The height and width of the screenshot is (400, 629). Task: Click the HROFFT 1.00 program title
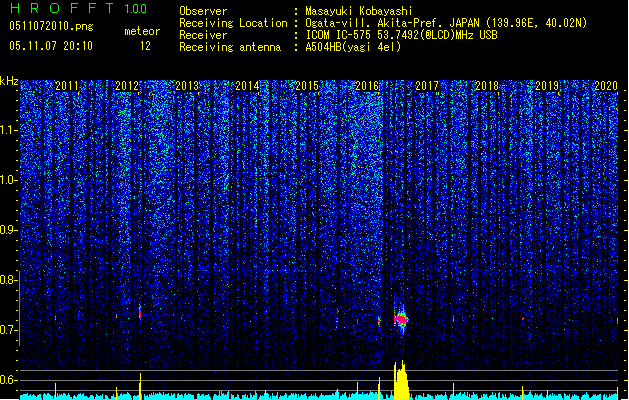tap(78, 8)
